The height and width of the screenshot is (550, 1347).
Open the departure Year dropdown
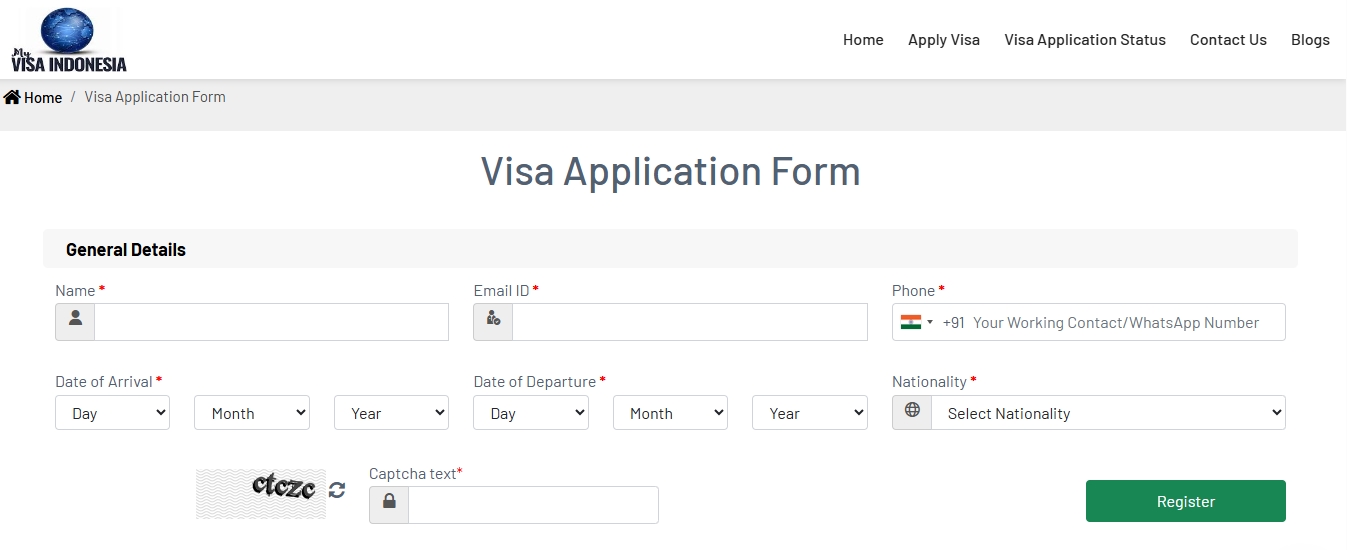tap(809, 413)
